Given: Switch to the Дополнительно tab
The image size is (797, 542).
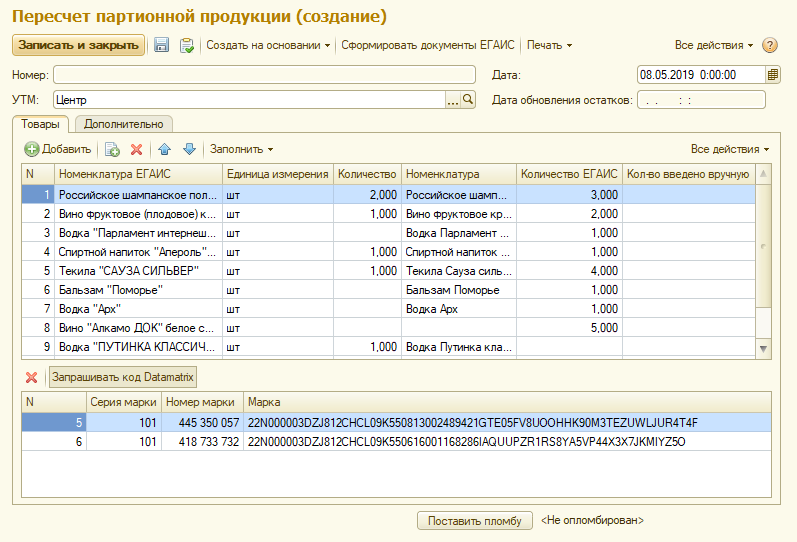Looking at the screenshot, I should point(123,124).
